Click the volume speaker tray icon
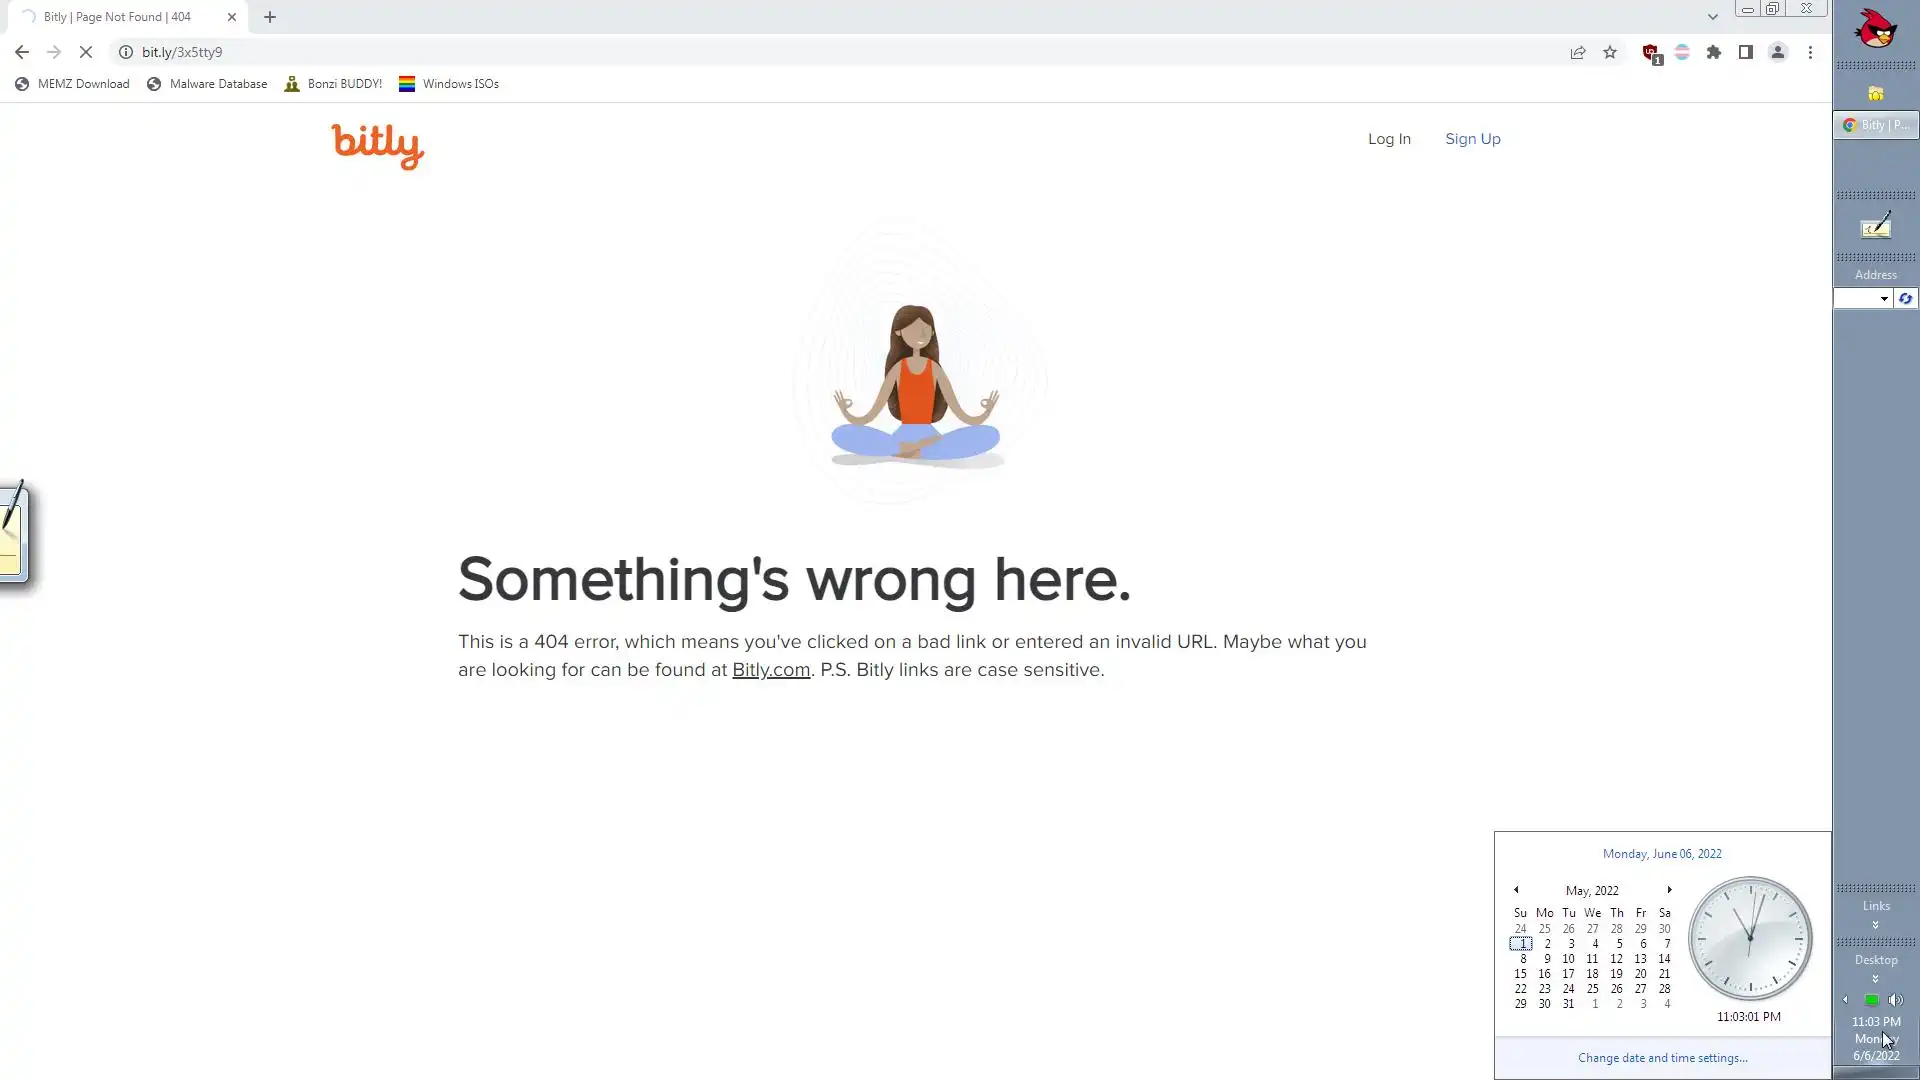This screenshot has width=1920, height=1080. click(1895, 1000)
